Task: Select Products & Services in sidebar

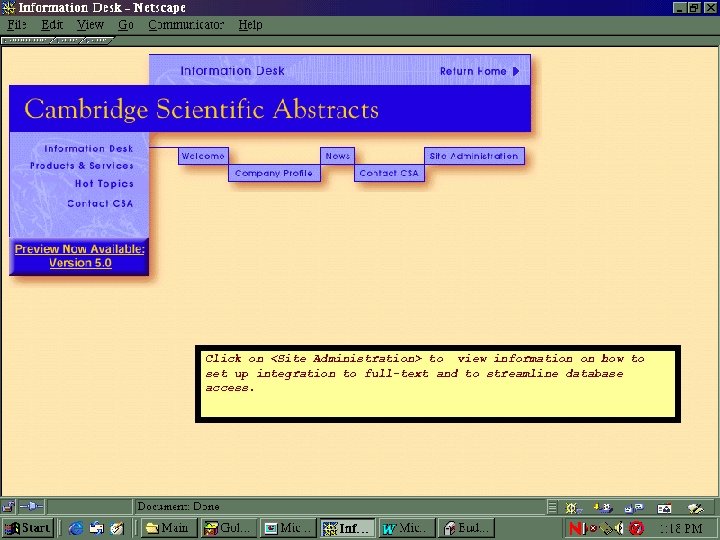Action: click(82, 166)
